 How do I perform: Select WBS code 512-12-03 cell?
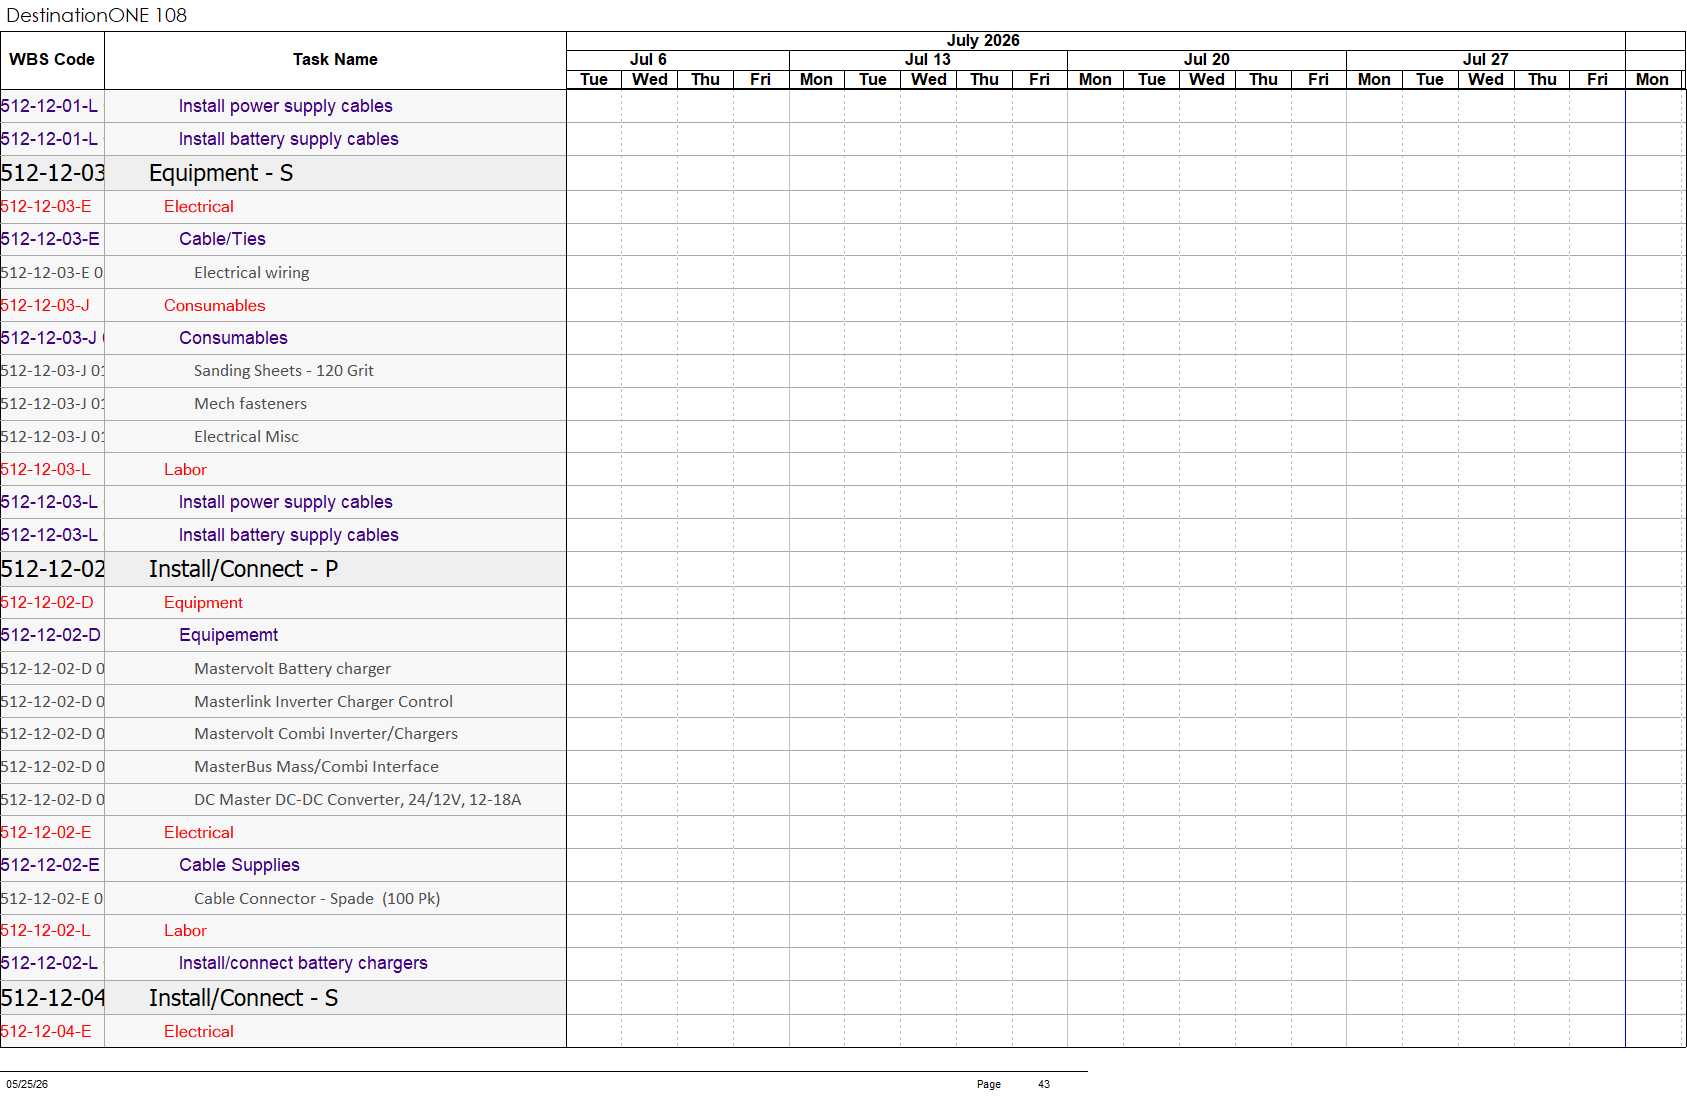[52, 173]
